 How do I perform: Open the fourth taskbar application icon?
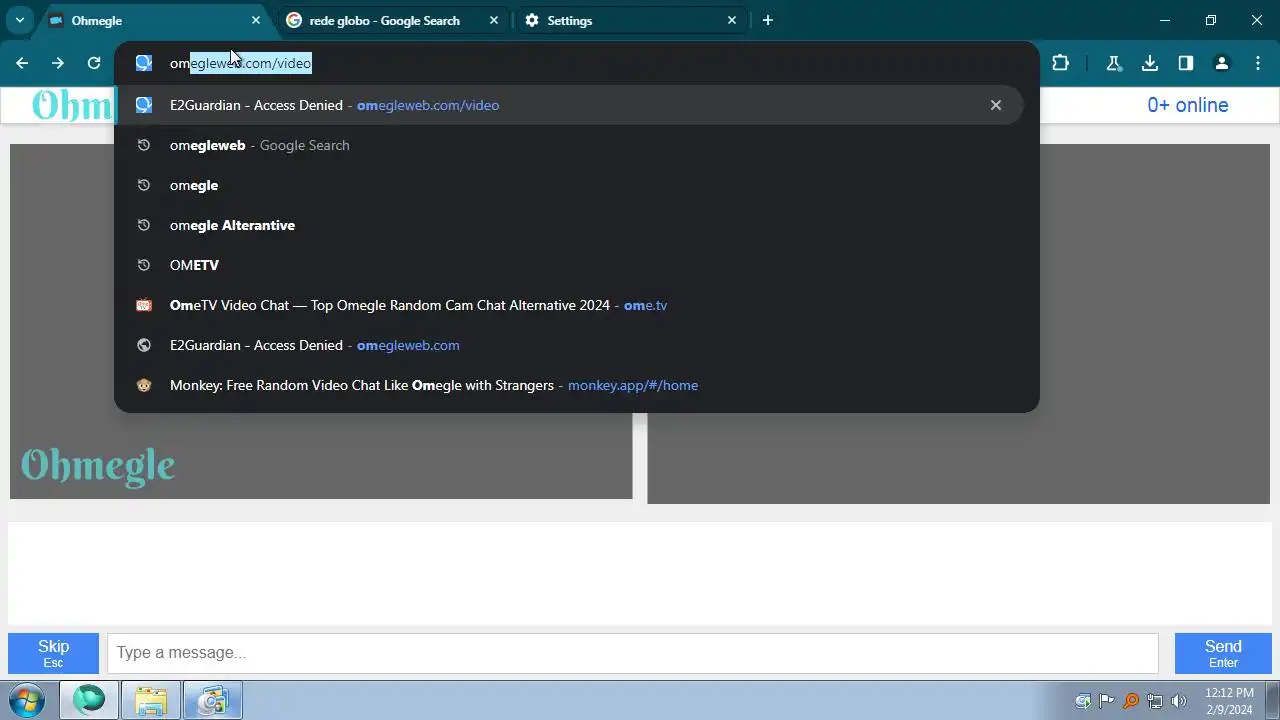[x=212, y=700]
